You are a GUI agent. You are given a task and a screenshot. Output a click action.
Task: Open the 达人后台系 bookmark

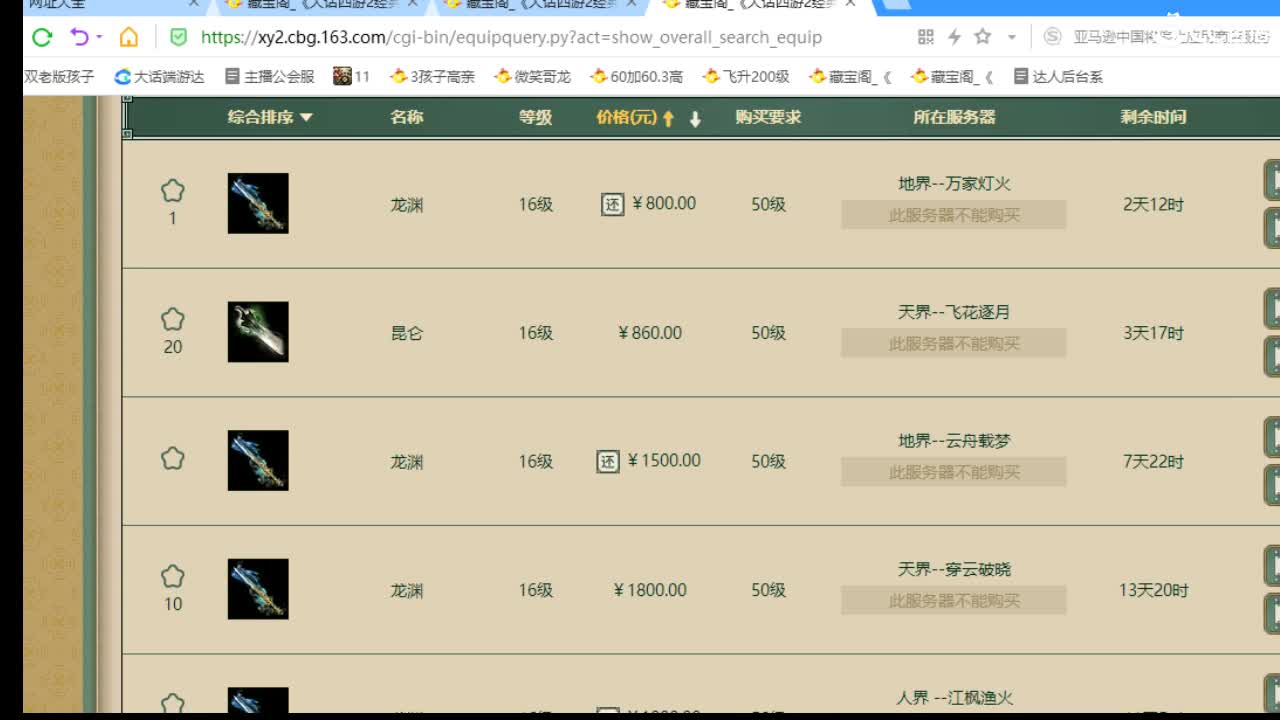tap(1058, 76)
